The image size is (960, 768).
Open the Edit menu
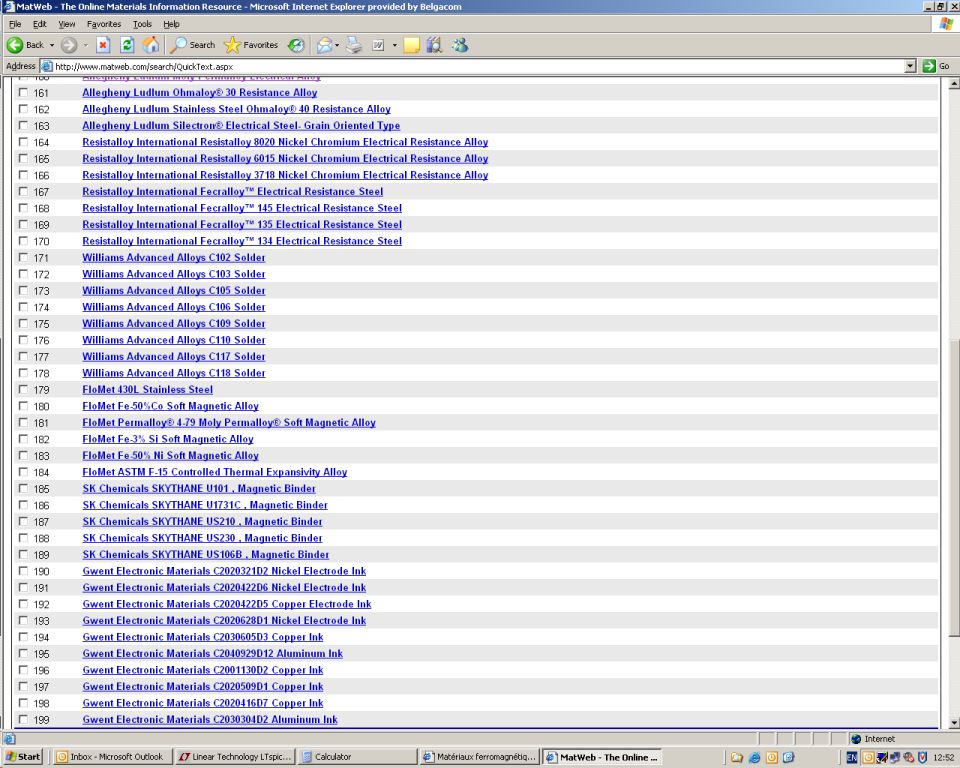pos(40,24)
